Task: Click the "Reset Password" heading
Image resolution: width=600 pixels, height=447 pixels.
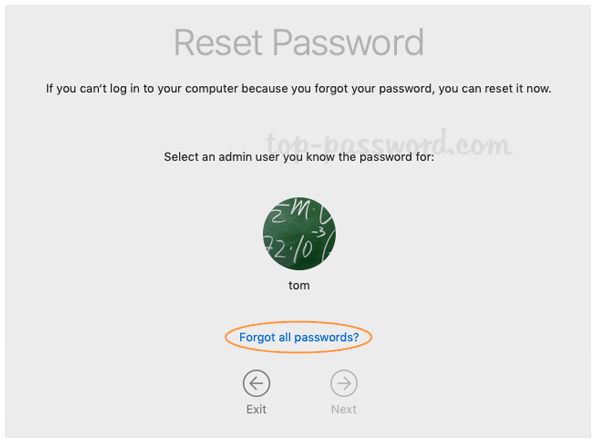Action: pos(299,42)
